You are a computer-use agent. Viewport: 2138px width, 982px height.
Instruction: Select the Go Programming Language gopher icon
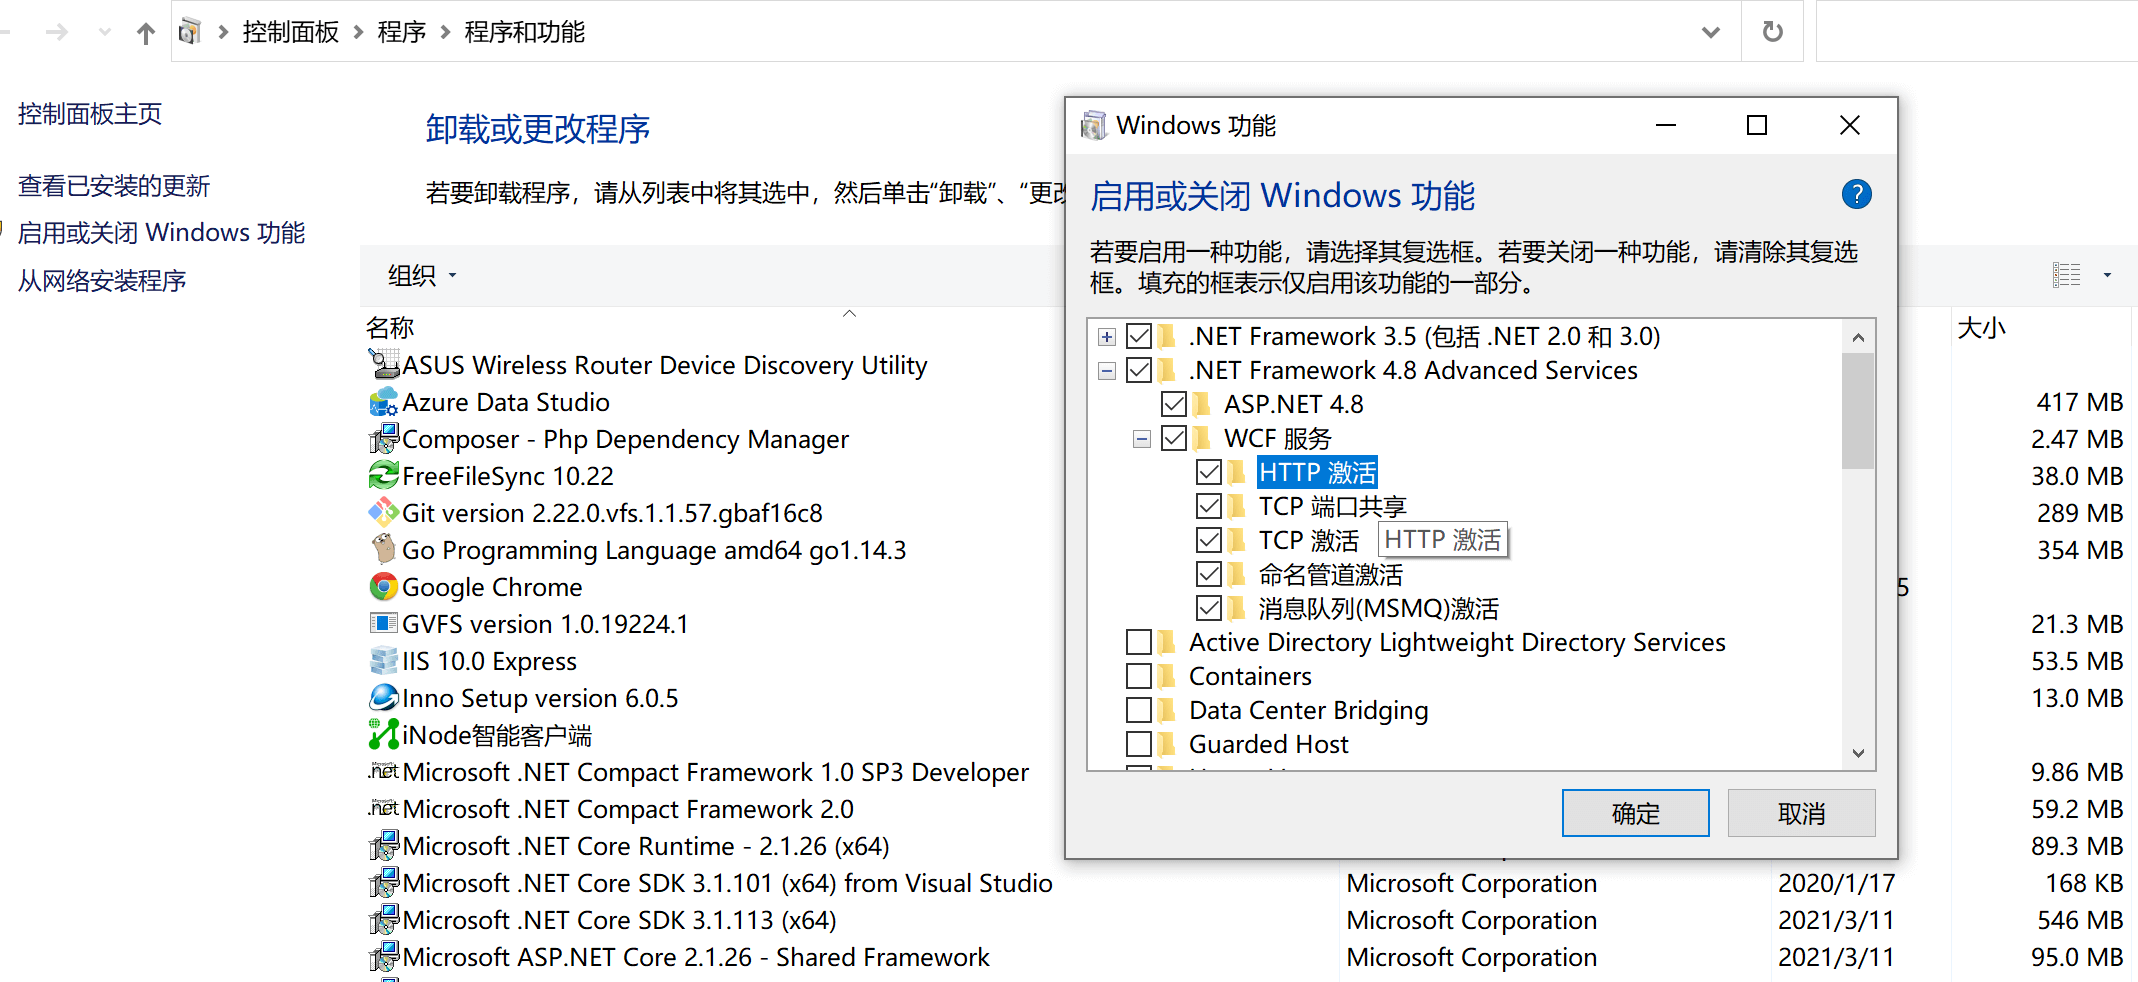384,550
